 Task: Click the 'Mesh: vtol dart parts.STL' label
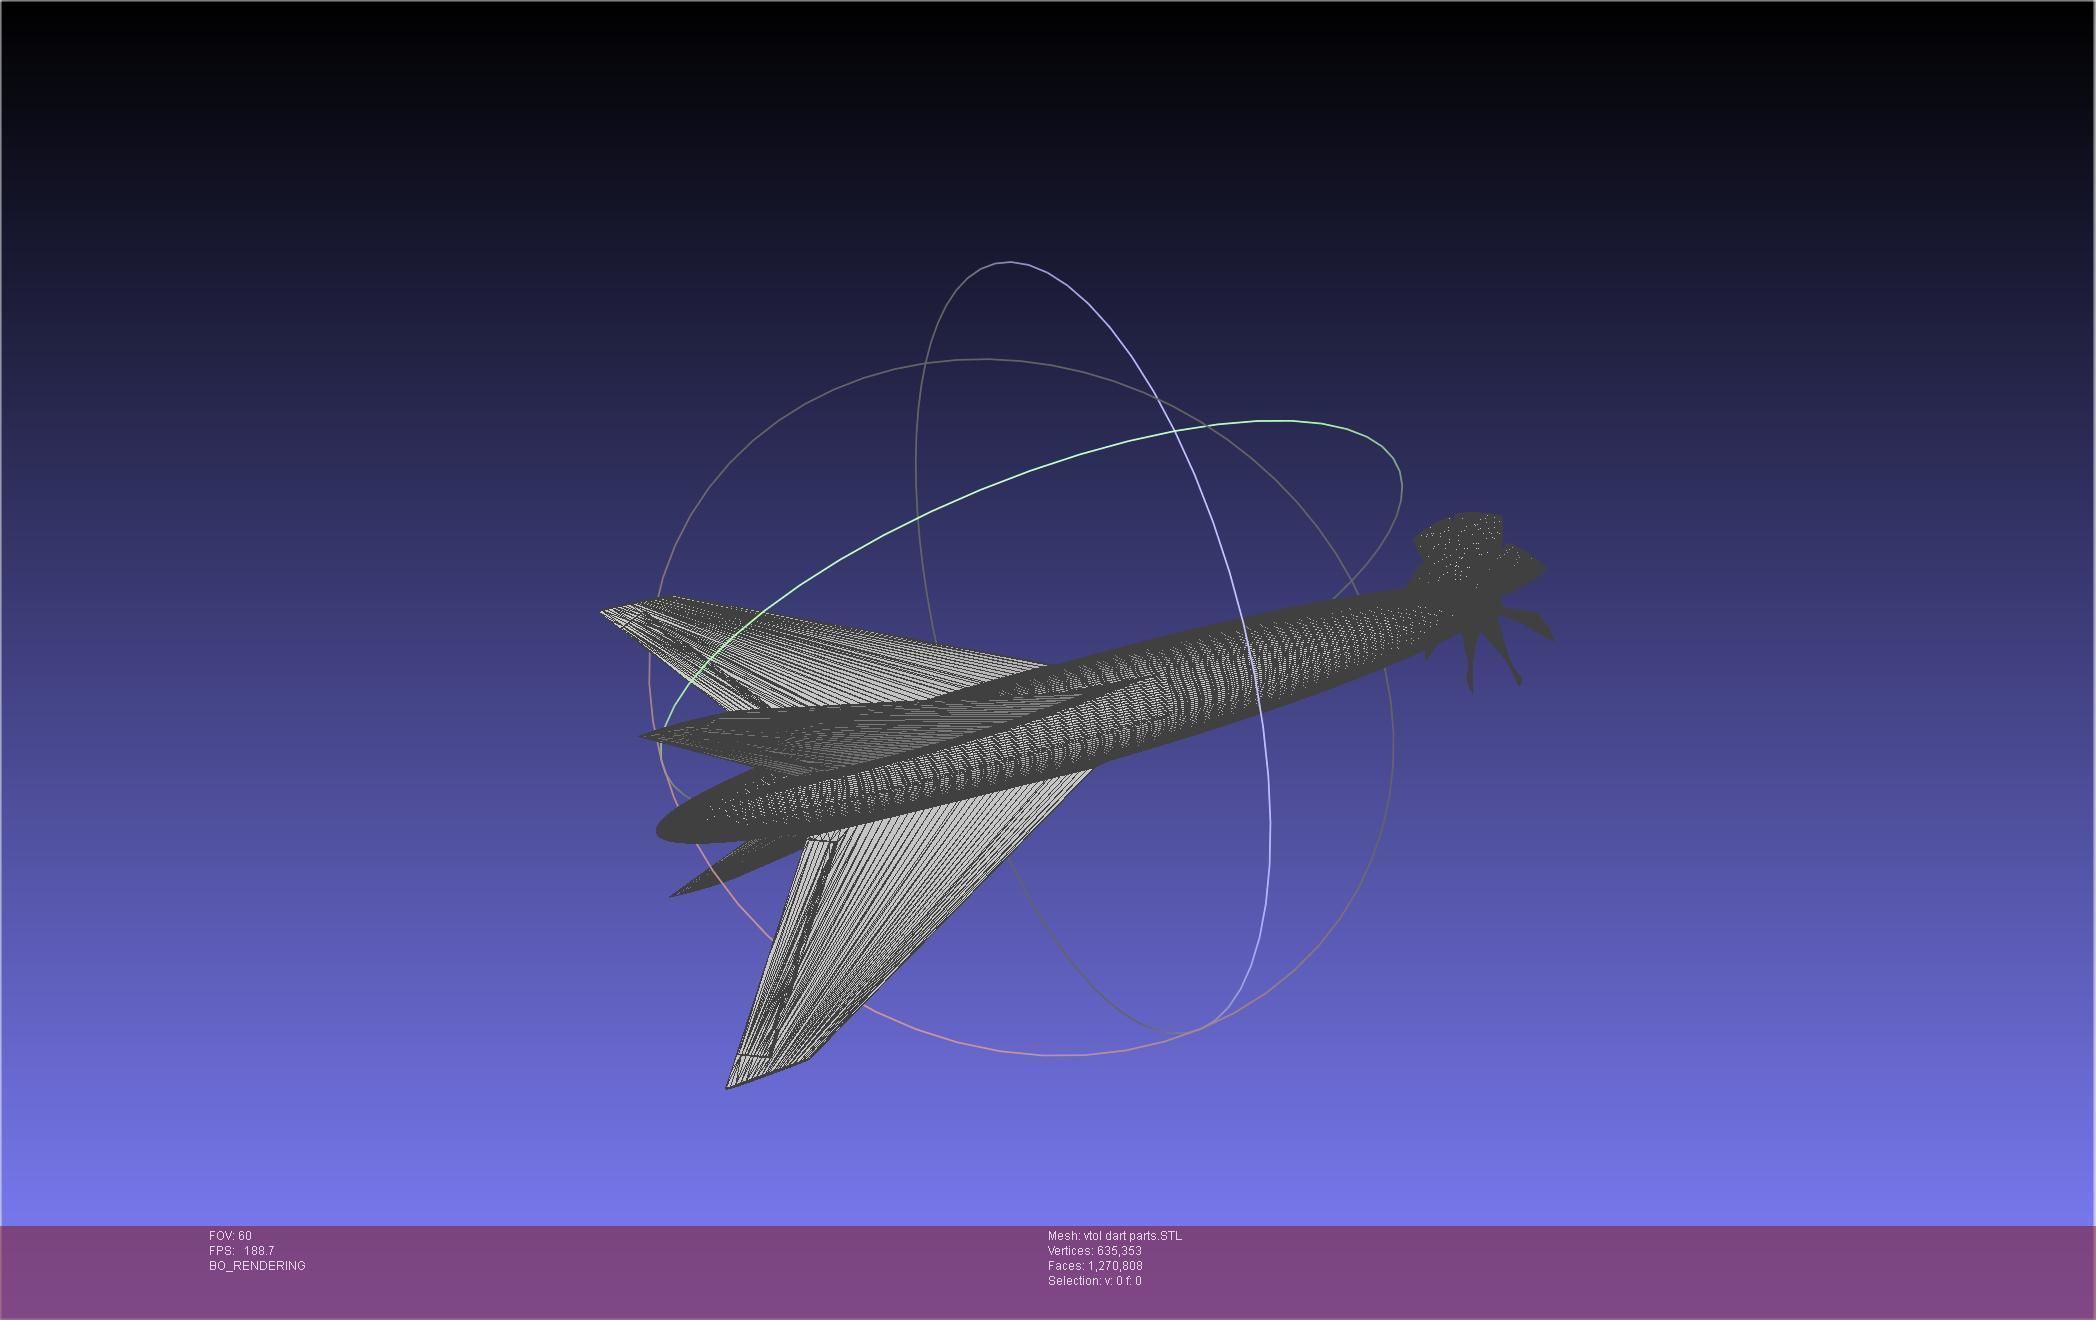pyautogui.click(x=1114, y=1236)
